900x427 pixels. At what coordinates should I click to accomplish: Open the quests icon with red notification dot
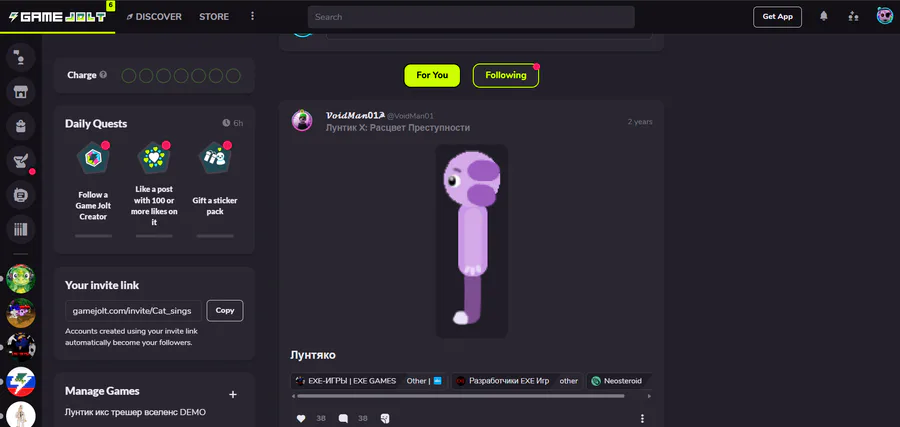(x=21, y=161)
